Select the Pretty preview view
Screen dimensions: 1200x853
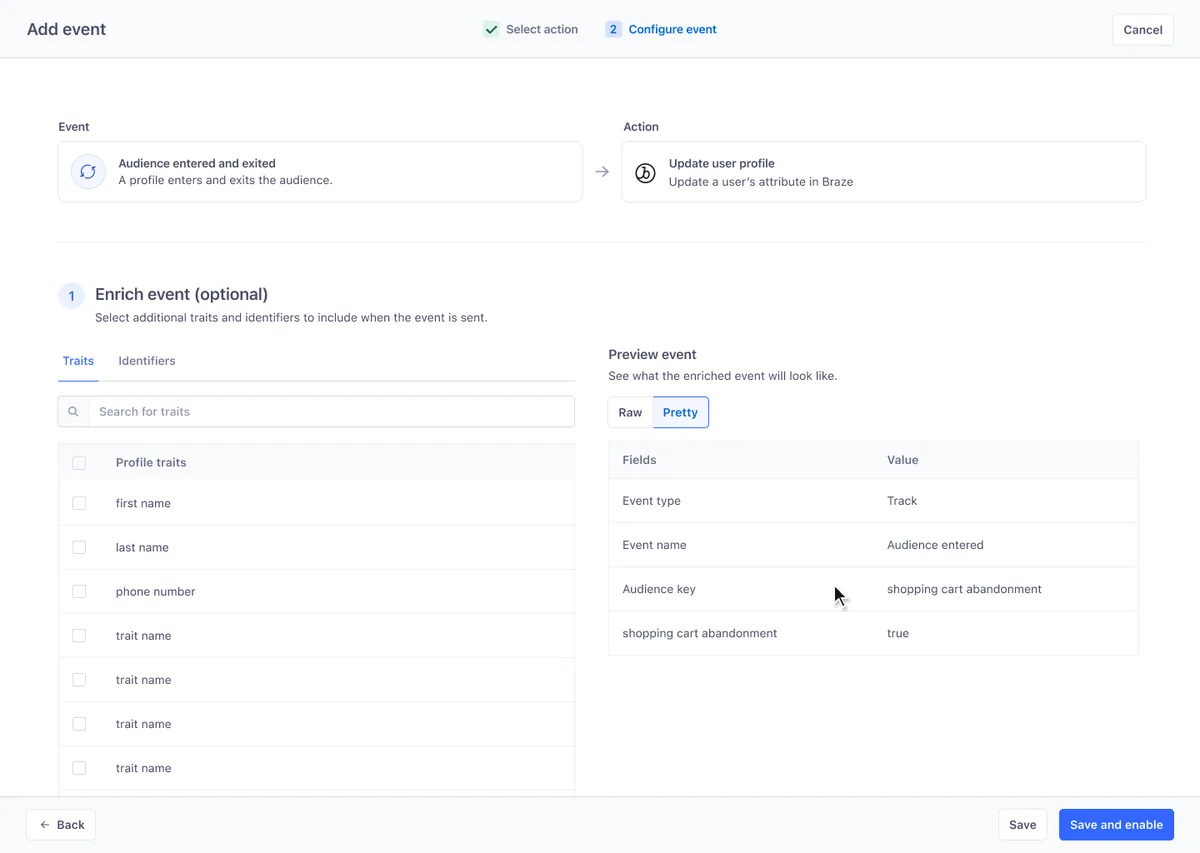coord(680,412)
